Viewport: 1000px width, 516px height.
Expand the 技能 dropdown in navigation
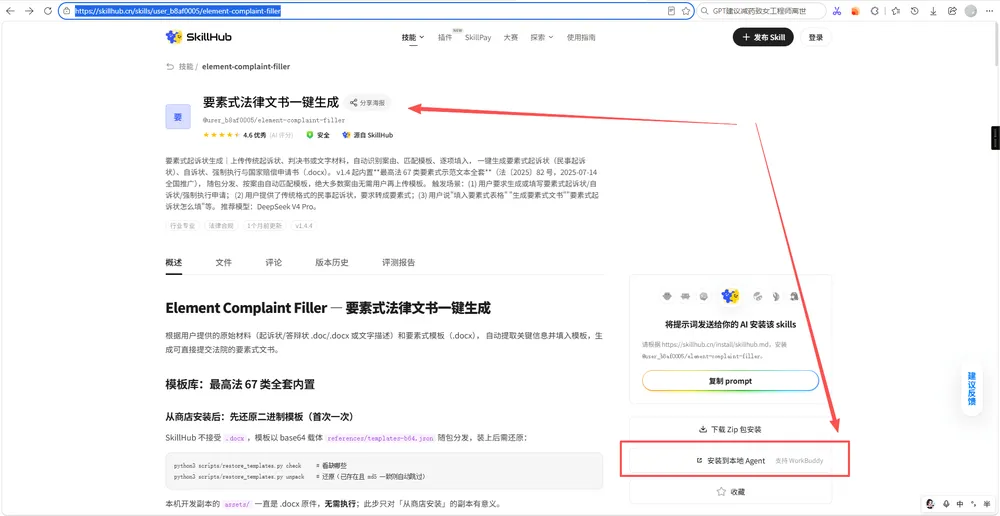(413, 38)
